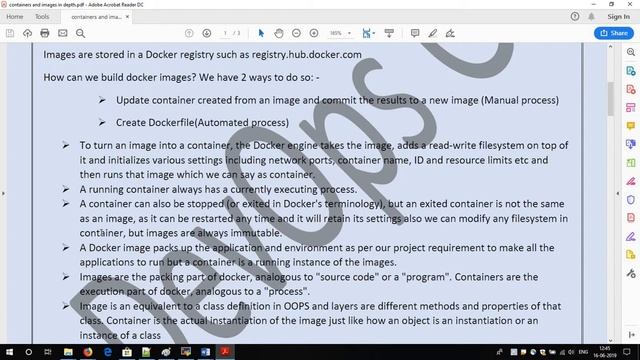
Task: Click Sign In link
Action: coord(618,17)
